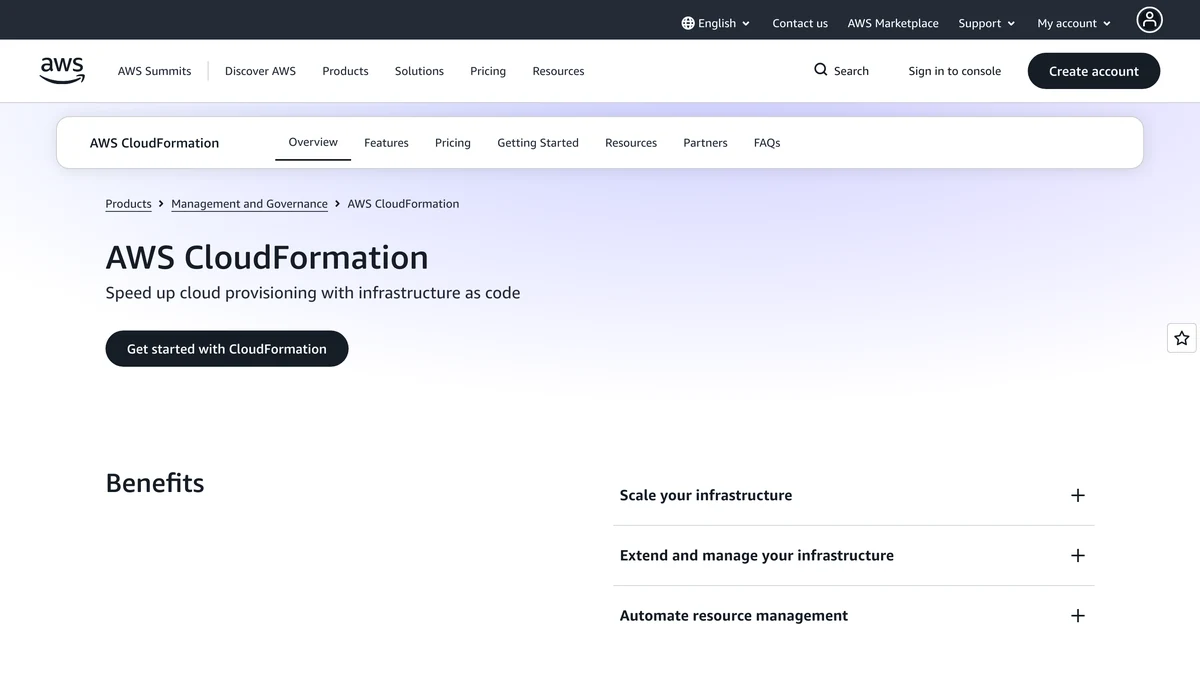1200x675 pixels.
Task: Open the Support dropdown menu
Action: click(x=986, y=23)
